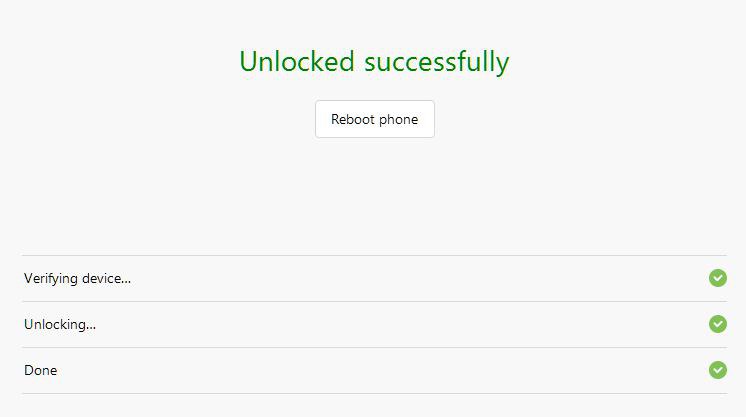Image resolution: width=746 pixels, height=417 pixels.
Task: Click empty middle of the Done row
Action: click(x=400, y=370)
